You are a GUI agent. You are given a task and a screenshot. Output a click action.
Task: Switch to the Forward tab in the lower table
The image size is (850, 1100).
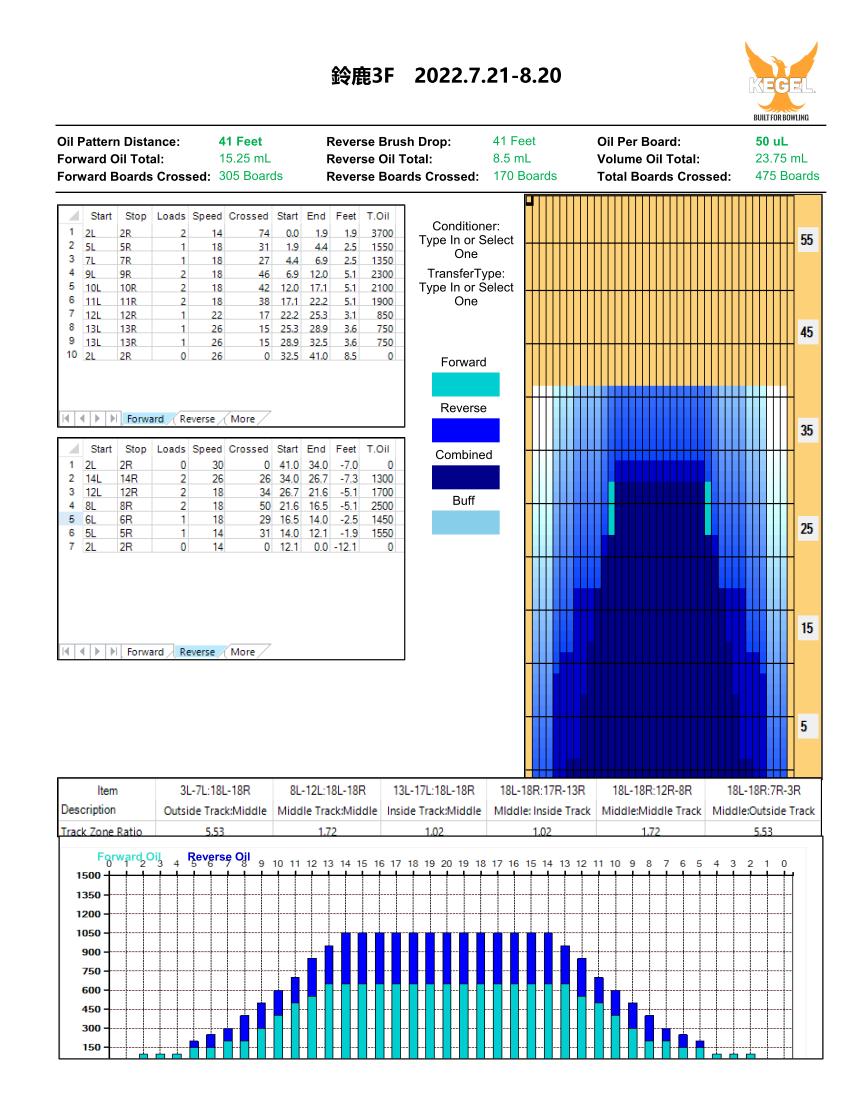pos(145,652)
